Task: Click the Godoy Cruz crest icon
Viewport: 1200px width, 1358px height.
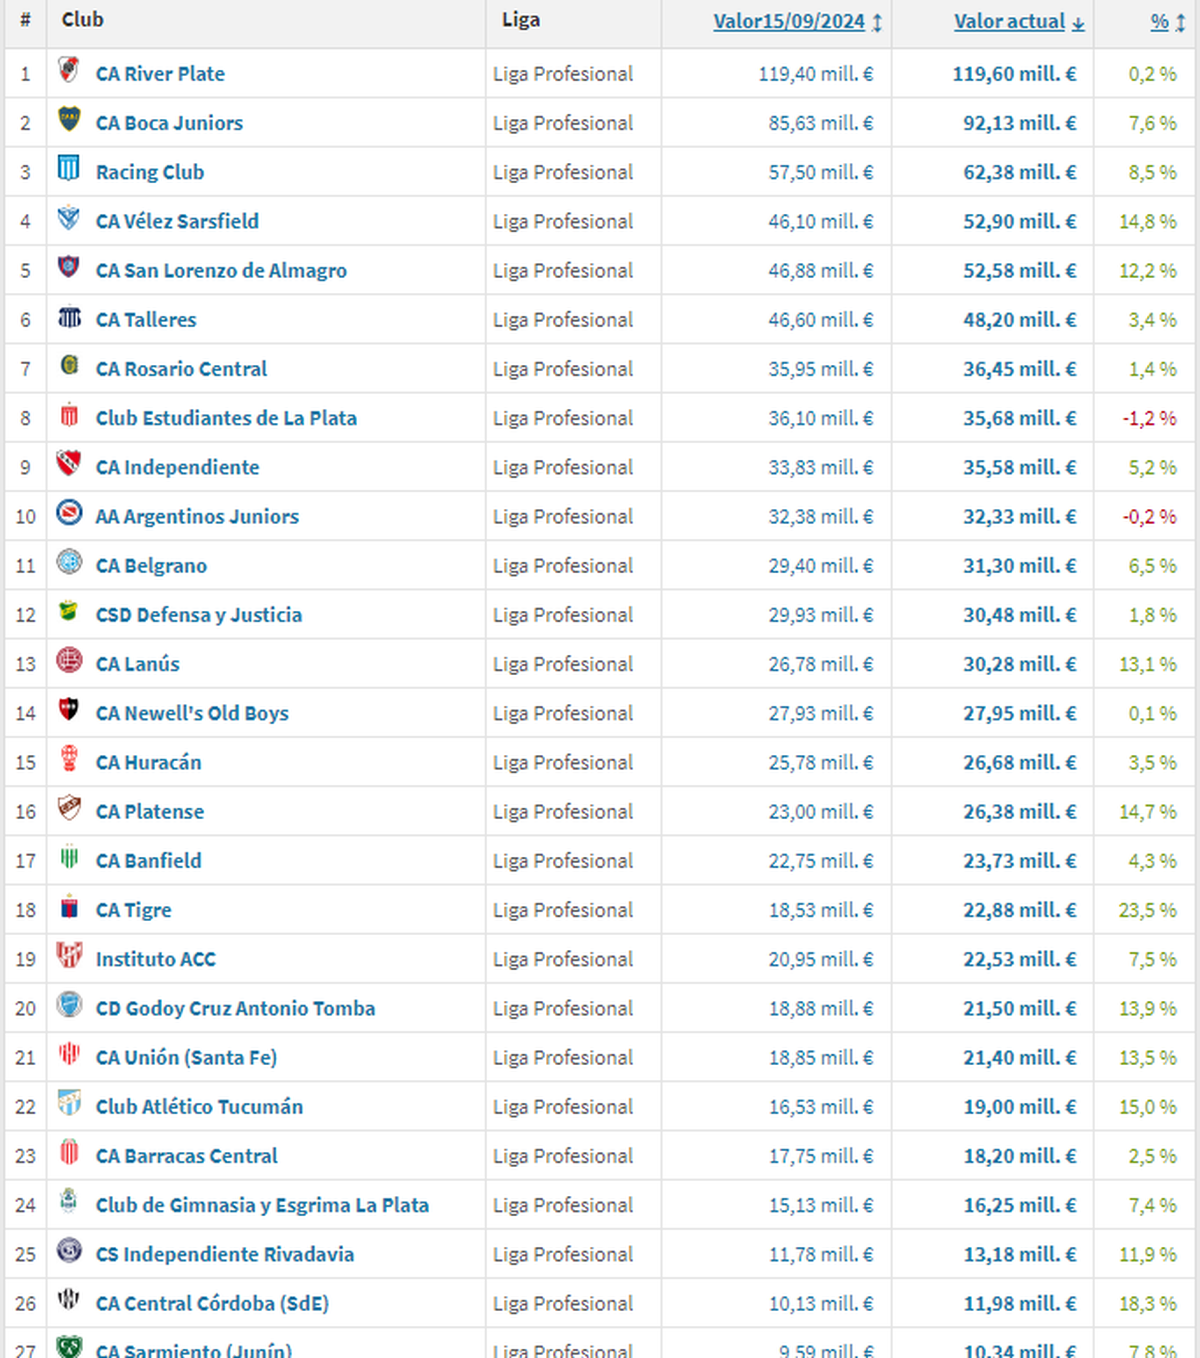Action: [x=69, y=1004]
